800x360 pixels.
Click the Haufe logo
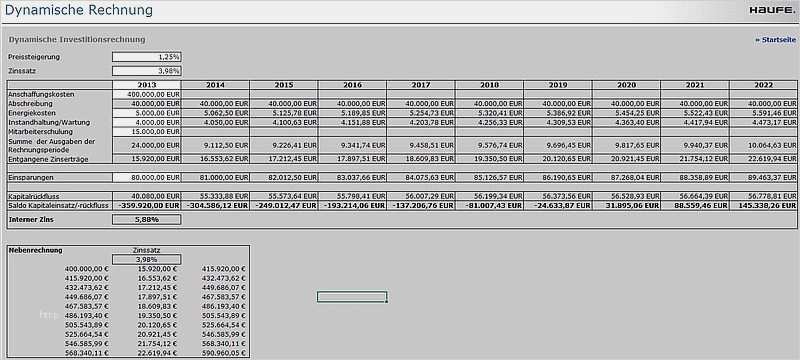[x=771, y=10]
